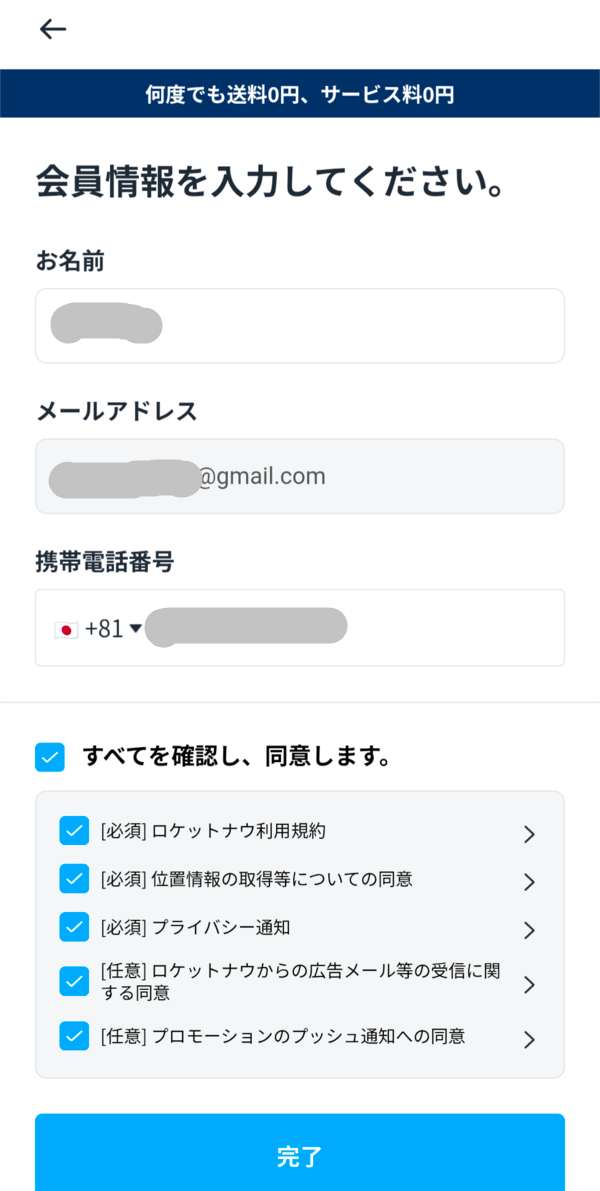Uncheck ロケットナウ利用規約 checkbox
The height and width of the screenshot is (1191, 600).
tap(74, 831)
